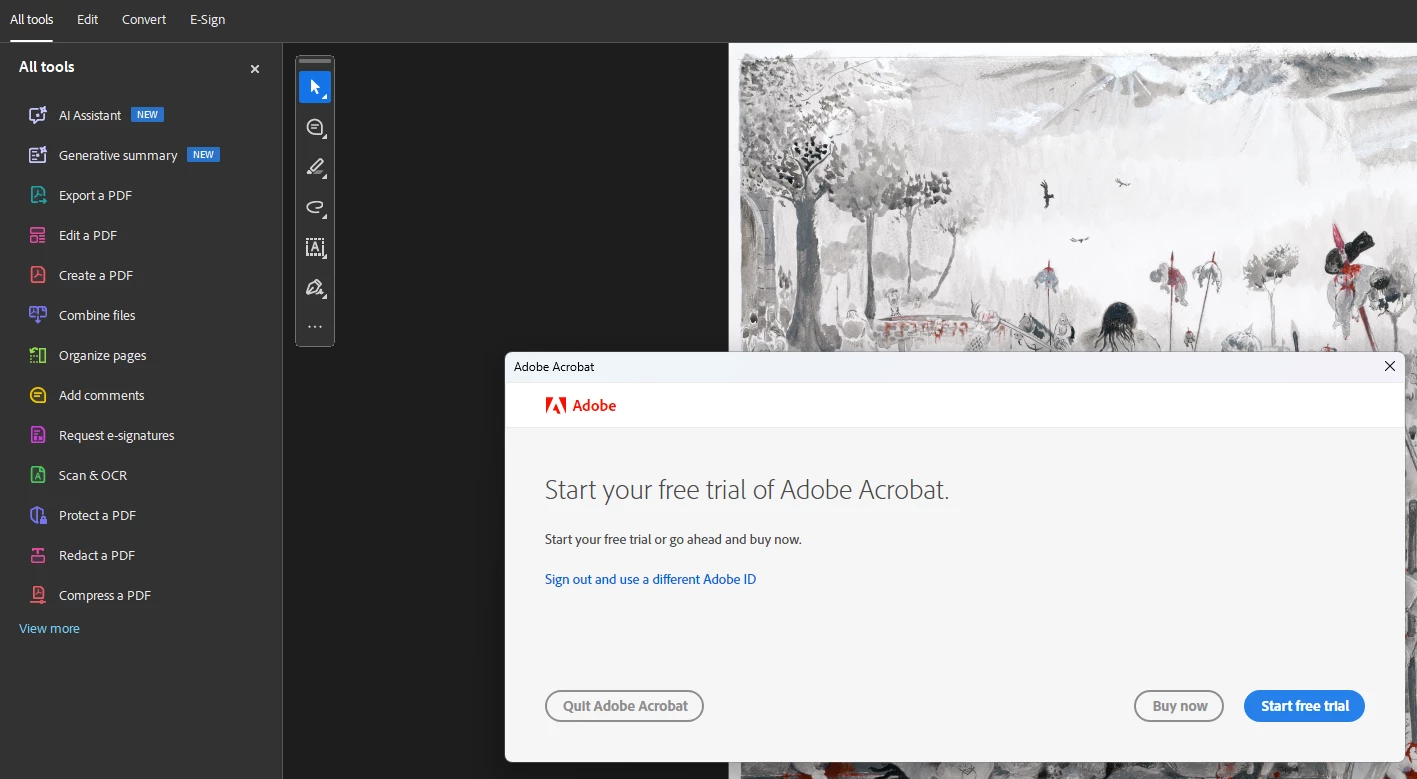
Task: Click the Organize pages label
Action: click(x=102, y=355)
